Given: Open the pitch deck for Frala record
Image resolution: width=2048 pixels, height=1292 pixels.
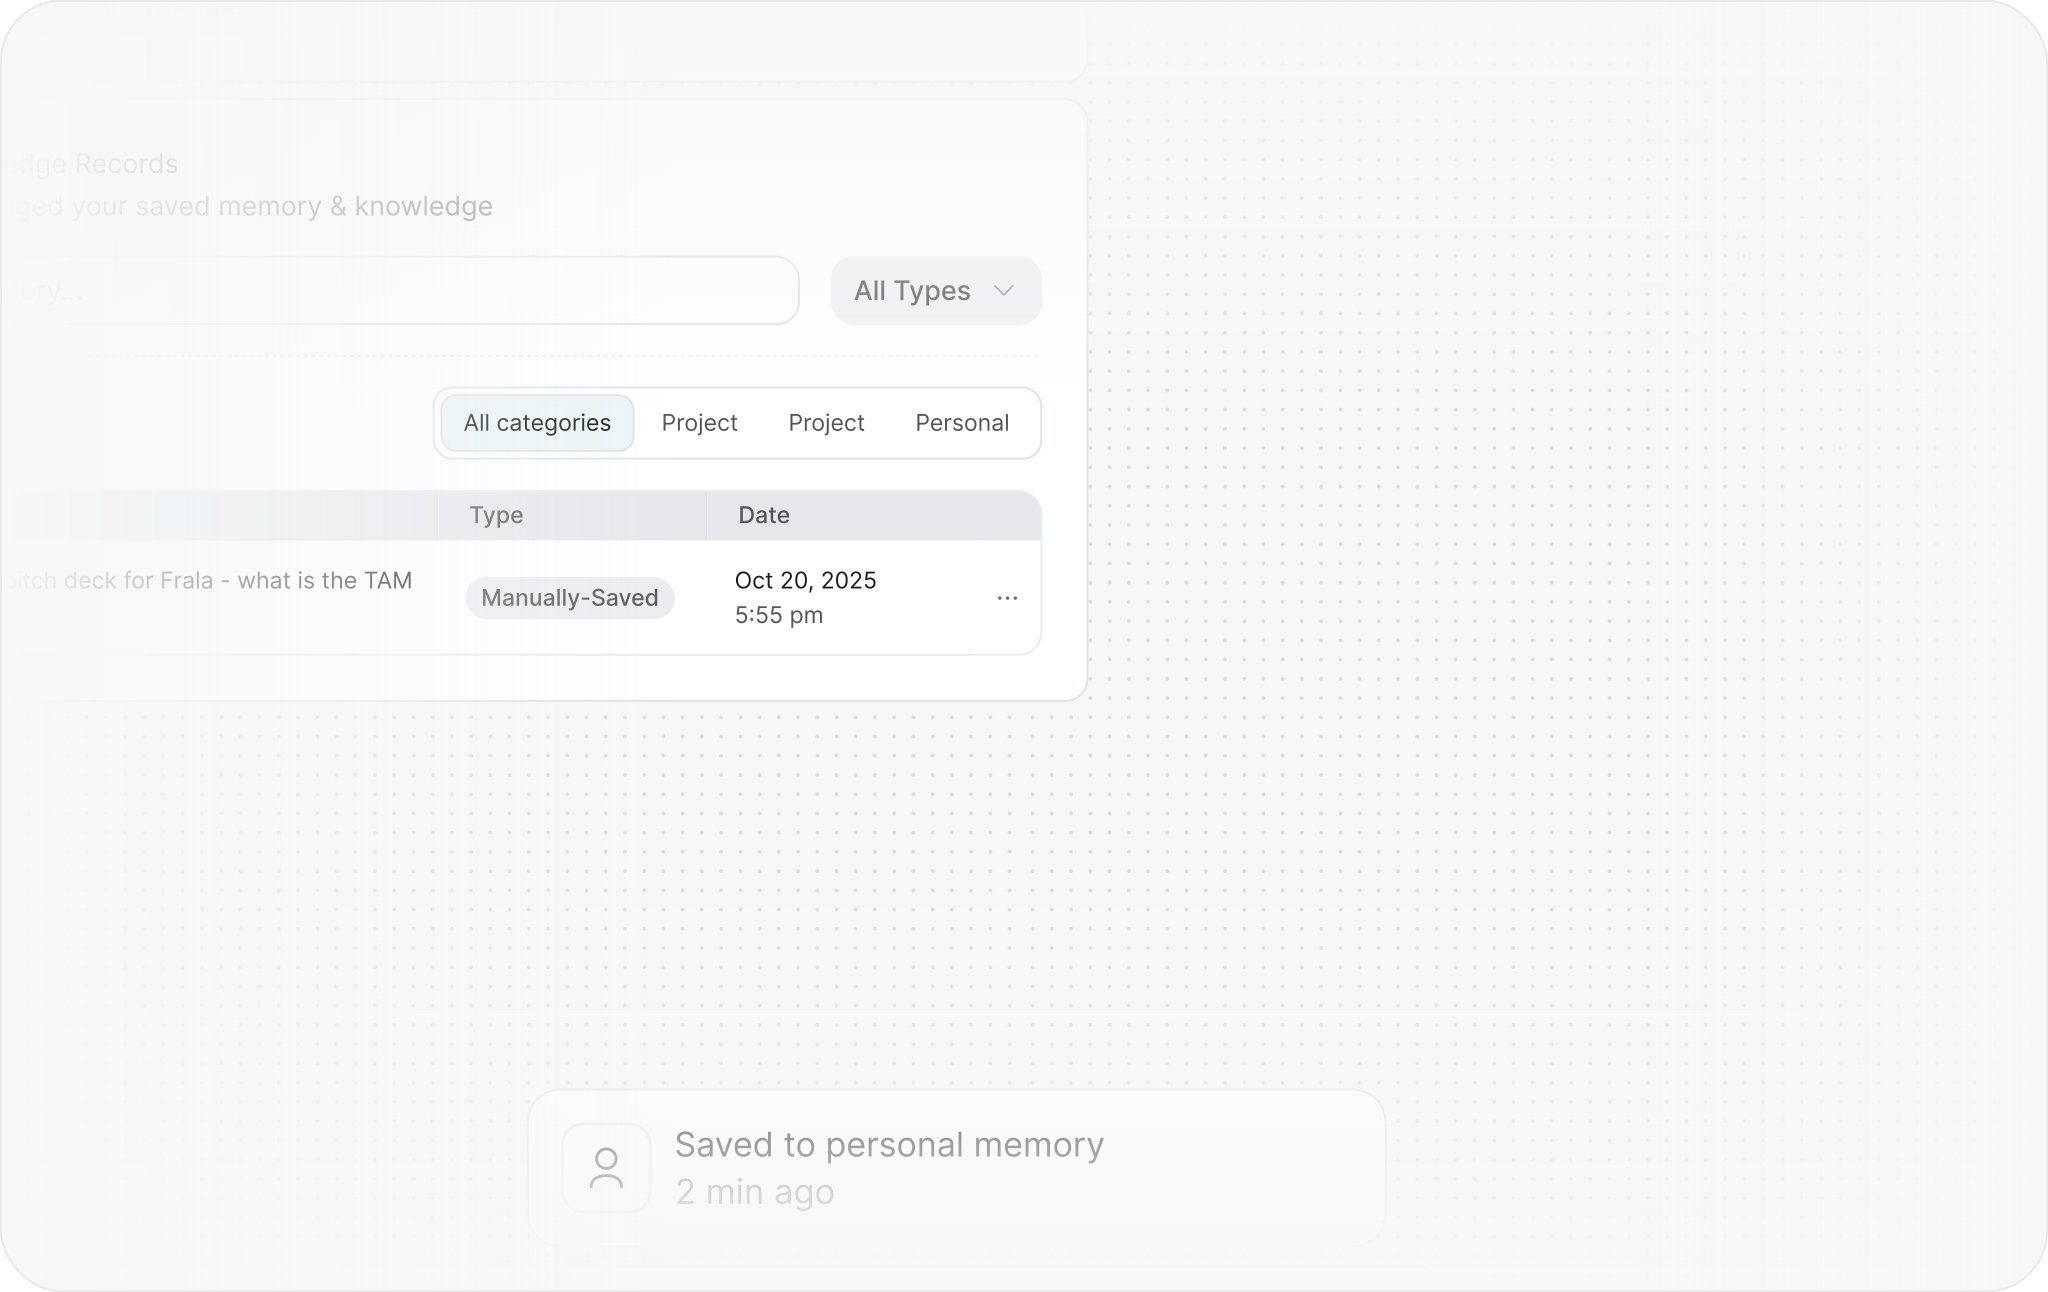Looking at the screenshot, I should 207,581.
